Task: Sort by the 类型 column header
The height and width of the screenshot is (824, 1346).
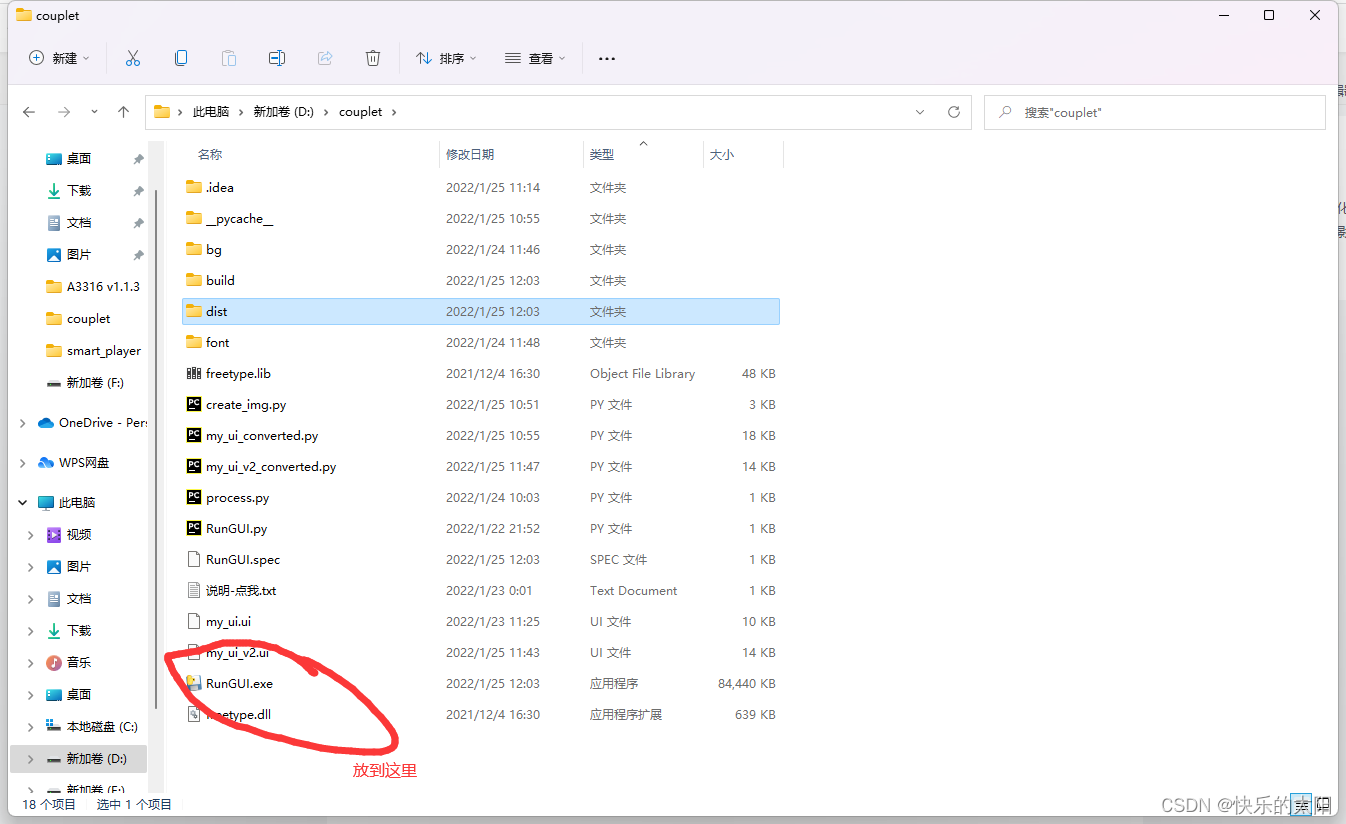Action: [602, 154]
